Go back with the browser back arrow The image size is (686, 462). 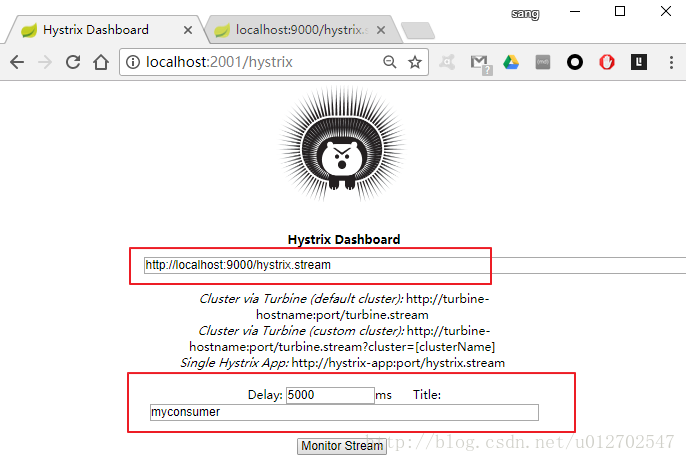pyautogui.click(x=17, y=62)
